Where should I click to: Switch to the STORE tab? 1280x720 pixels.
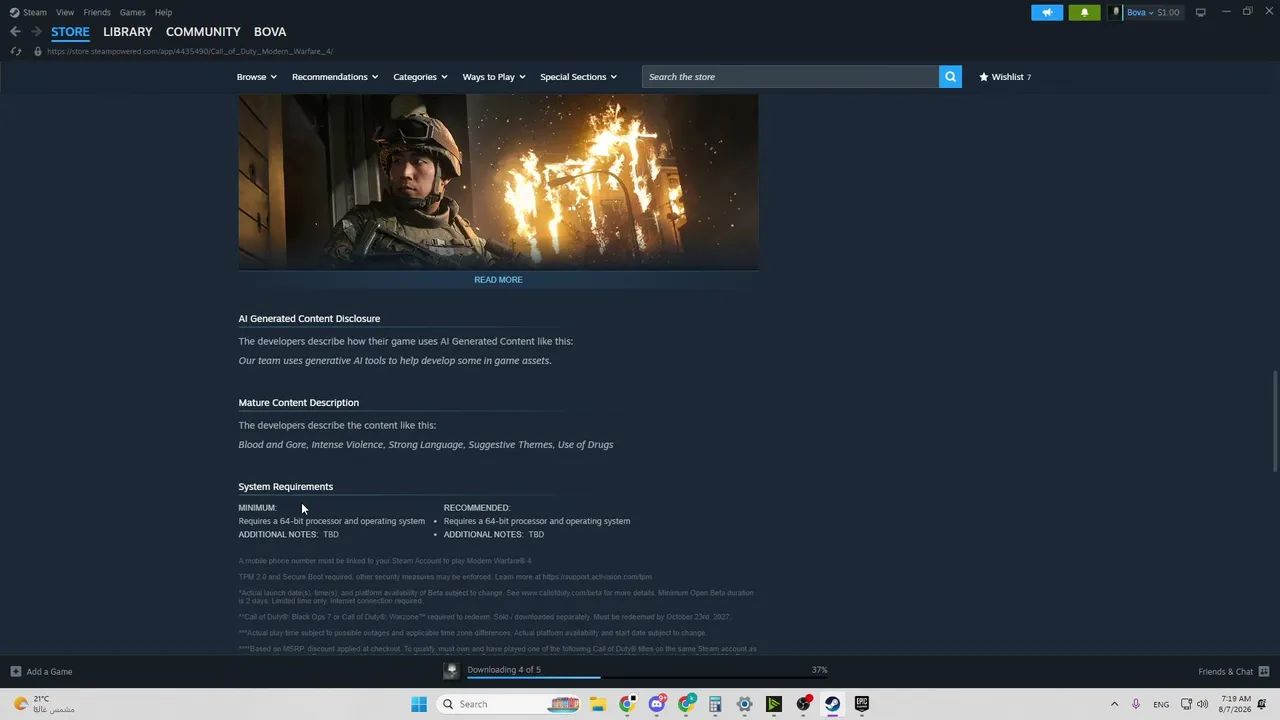70,32
